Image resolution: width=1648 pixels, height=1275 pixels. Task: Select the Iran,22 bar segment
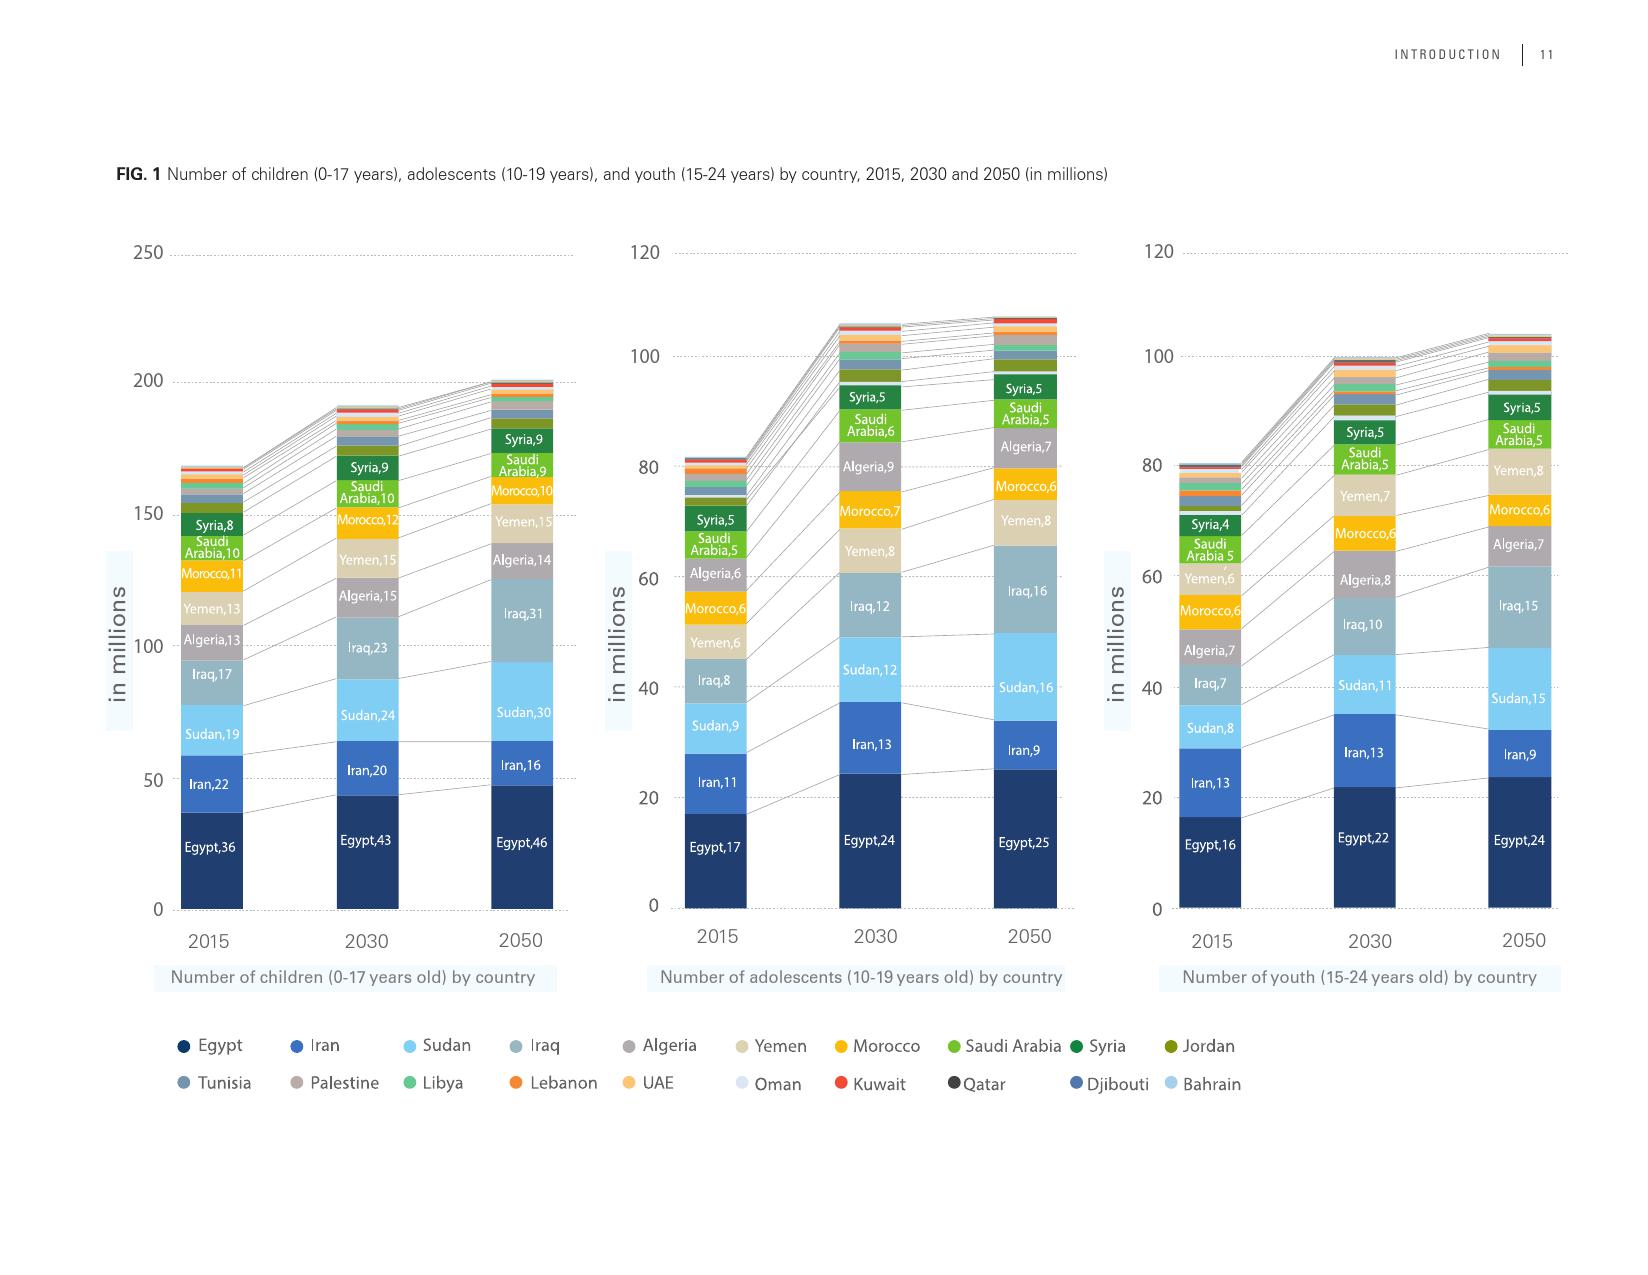(x=211, y=784)
